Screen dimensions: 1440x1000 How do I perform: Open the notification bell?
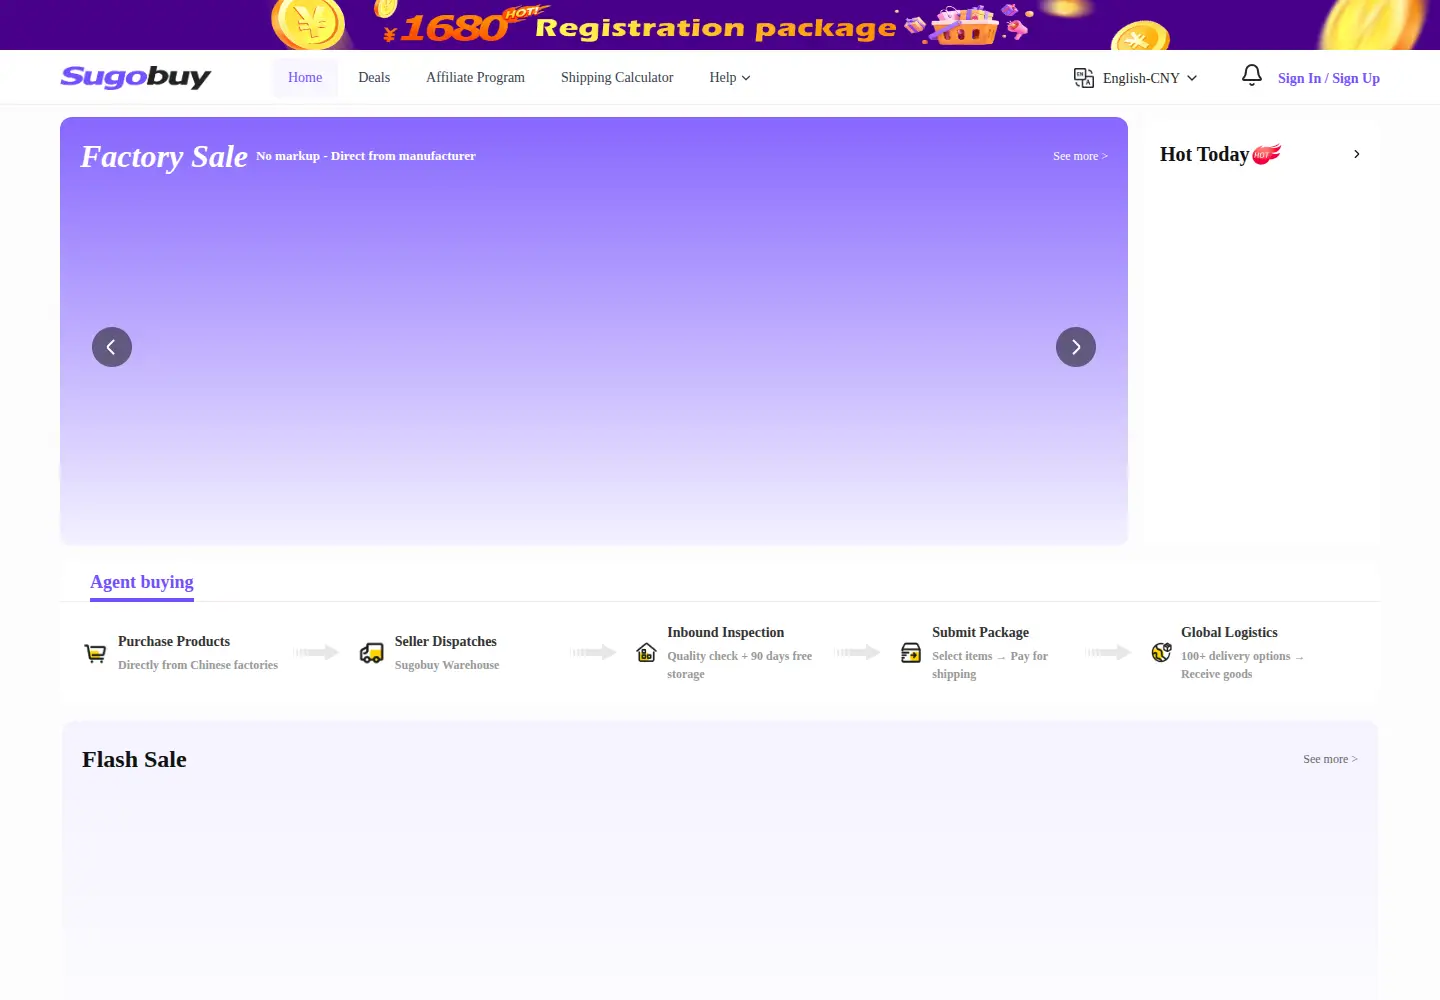pos(1251,75)
